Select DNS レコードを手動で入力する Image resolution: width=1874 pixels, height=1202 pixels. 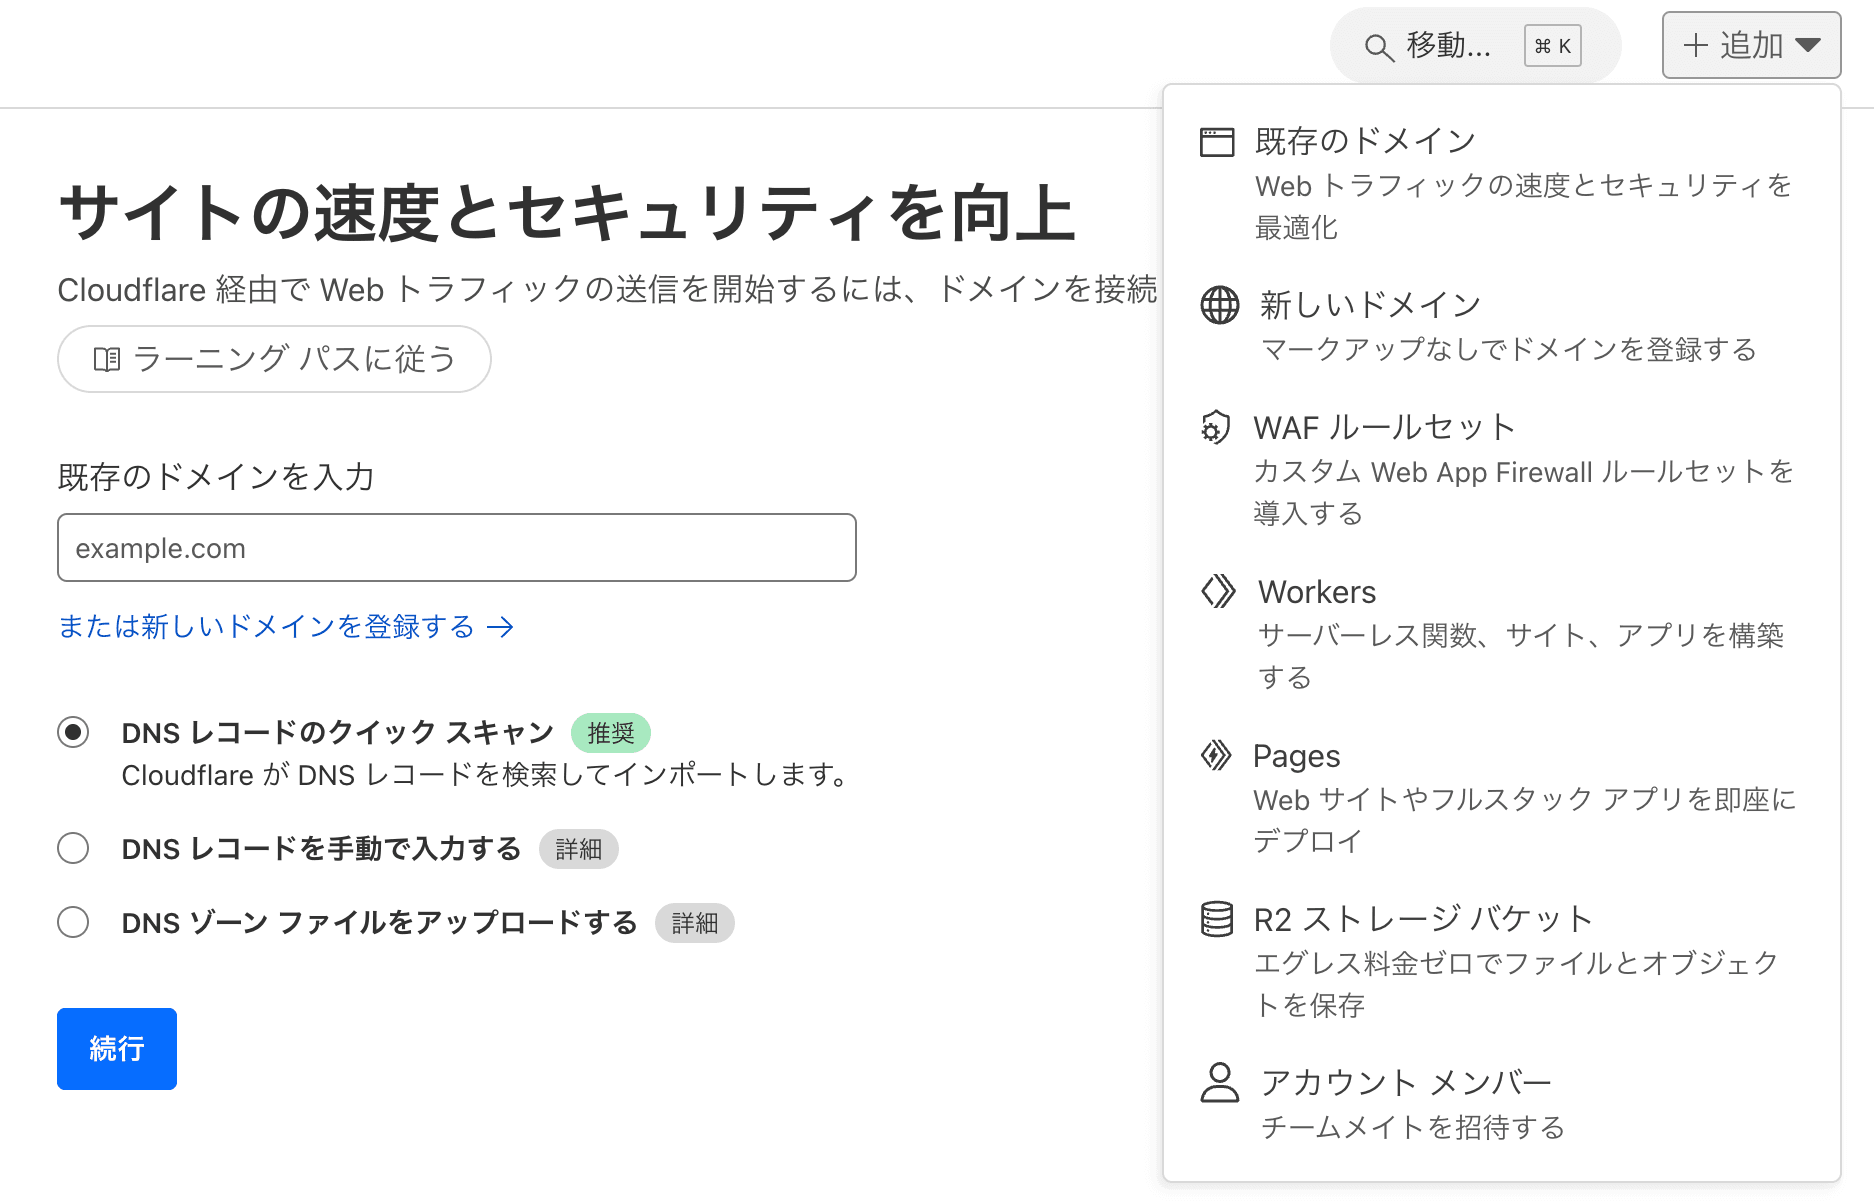72,848
